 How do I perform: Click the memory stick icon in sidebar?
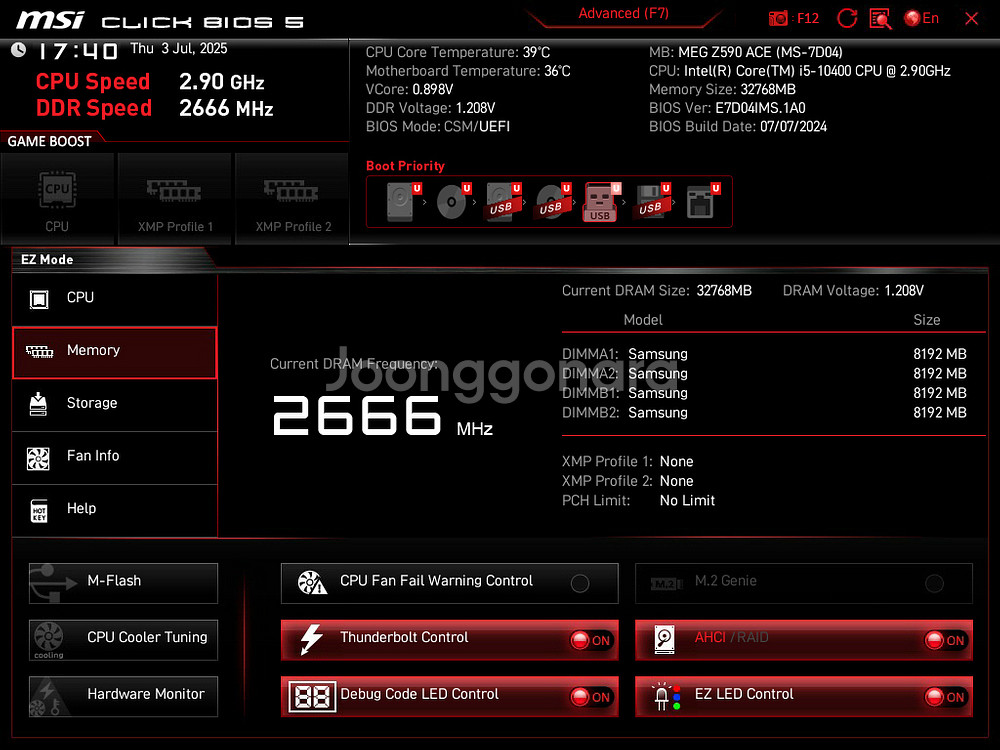pos(39,351)
